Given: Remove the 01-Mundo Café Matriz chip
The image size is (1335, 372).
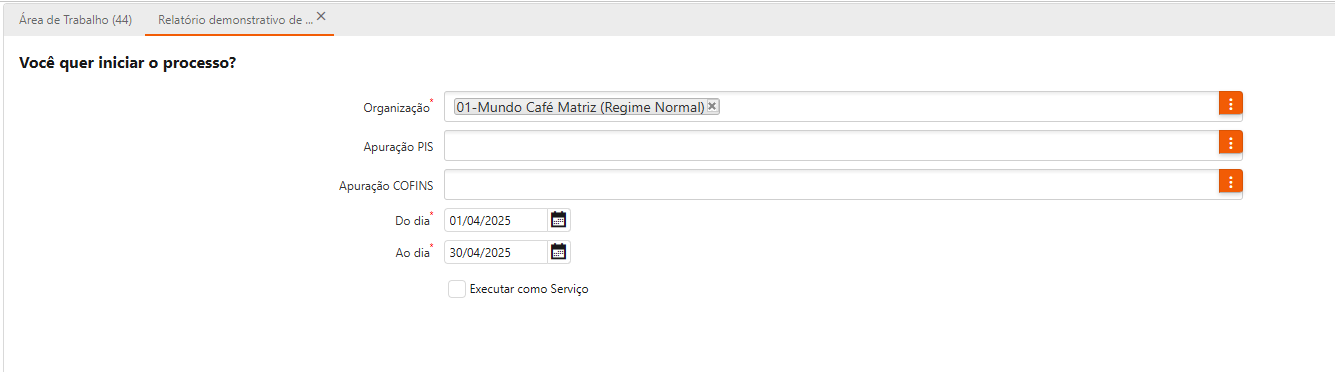Looking at the screenshot, I should point(712,106).
